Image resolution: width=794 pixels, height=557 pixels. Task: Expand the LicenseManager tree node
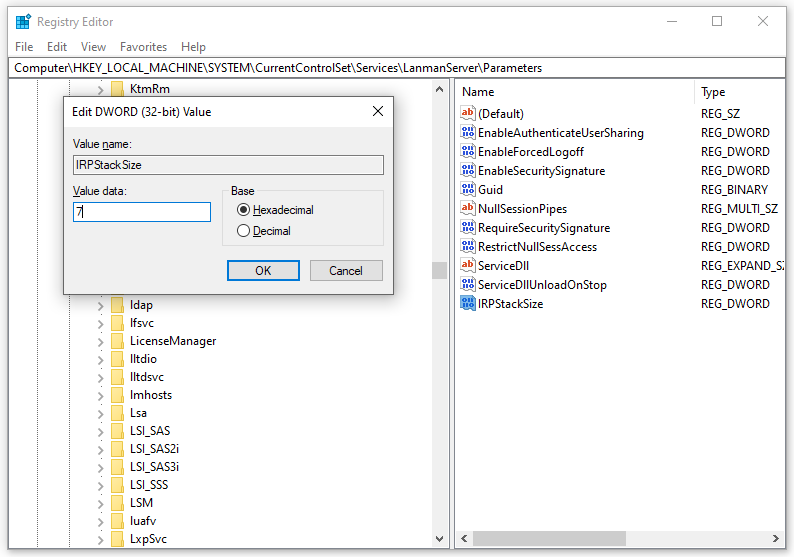click(100, 342)
